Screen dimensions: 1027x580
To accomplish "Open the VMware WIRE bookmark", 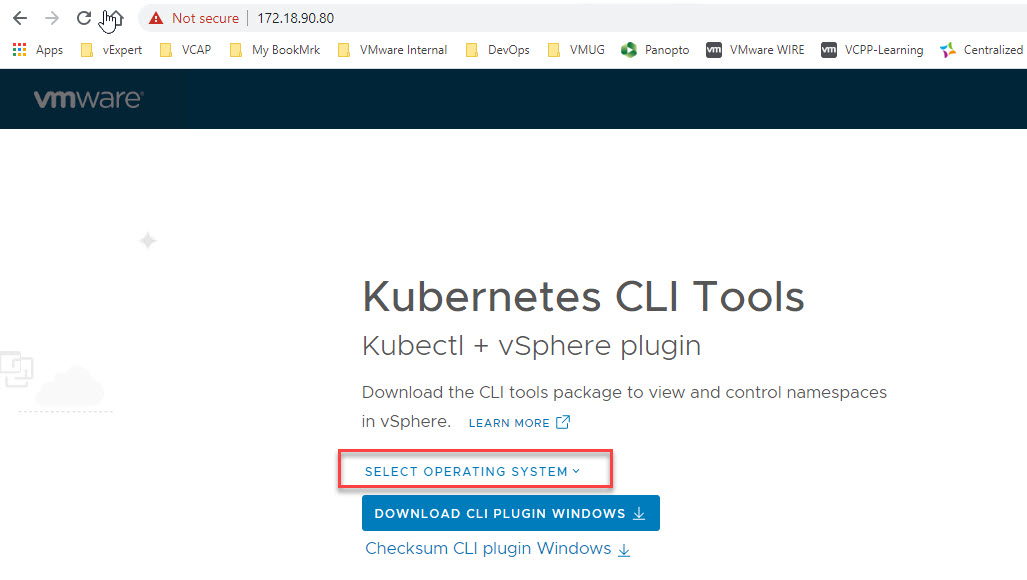I will pyautogui.click(x=755, y=50).
